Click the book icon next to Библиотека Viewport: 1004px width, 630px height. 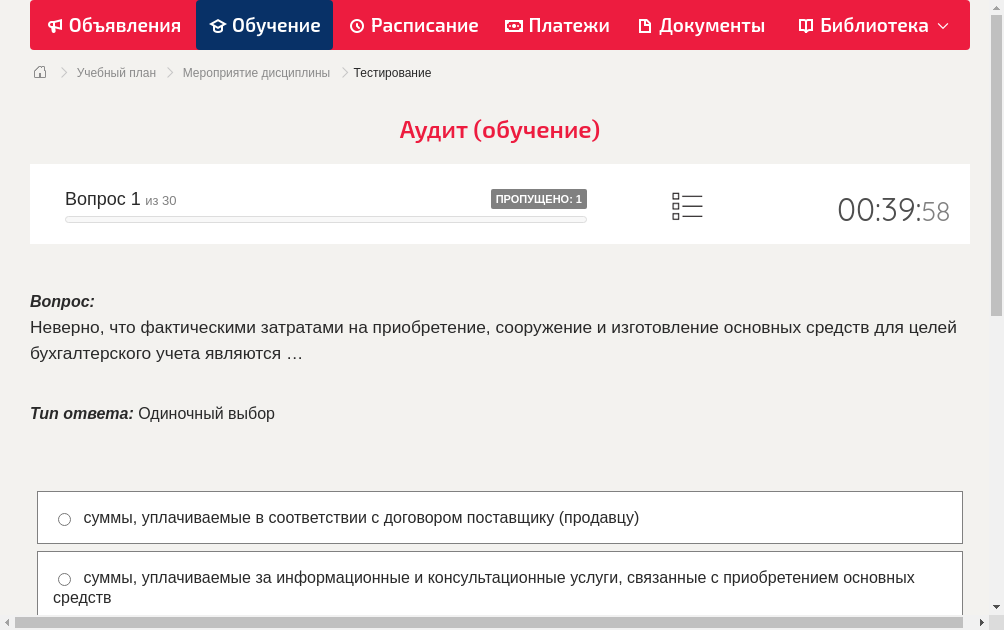point(804,25)
